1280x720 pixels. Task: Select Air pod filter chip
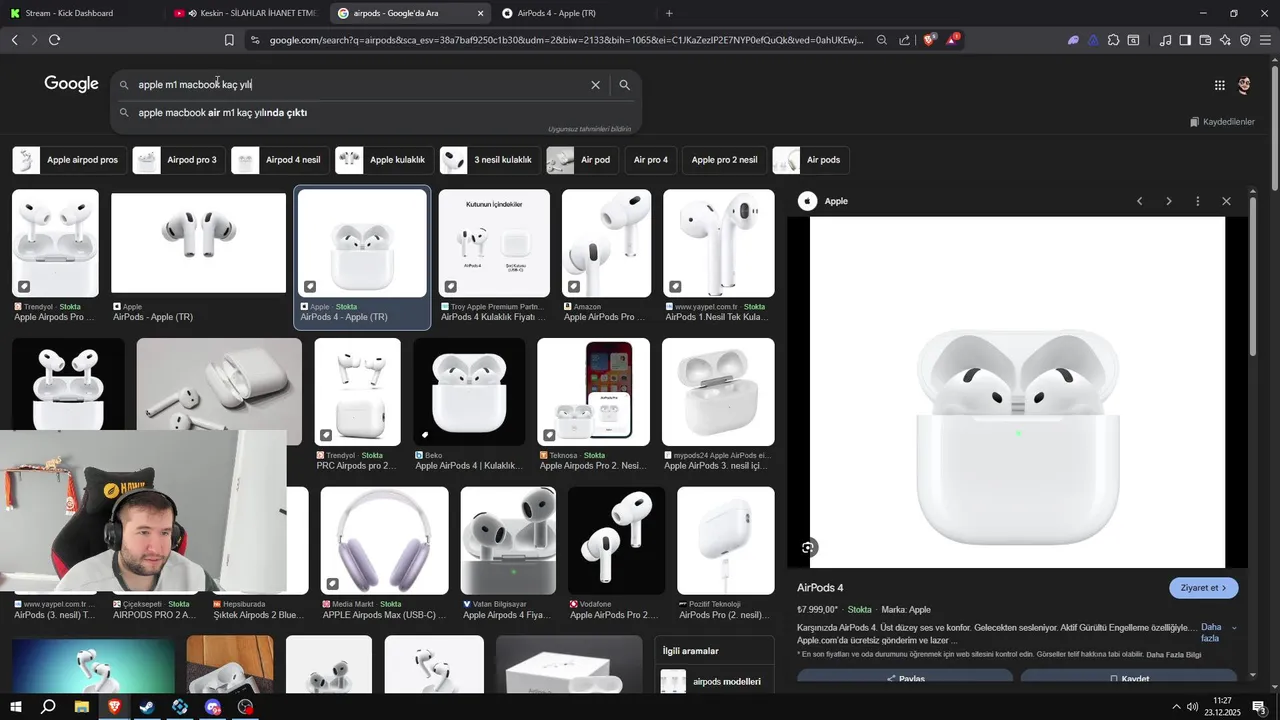click(582, 160)
